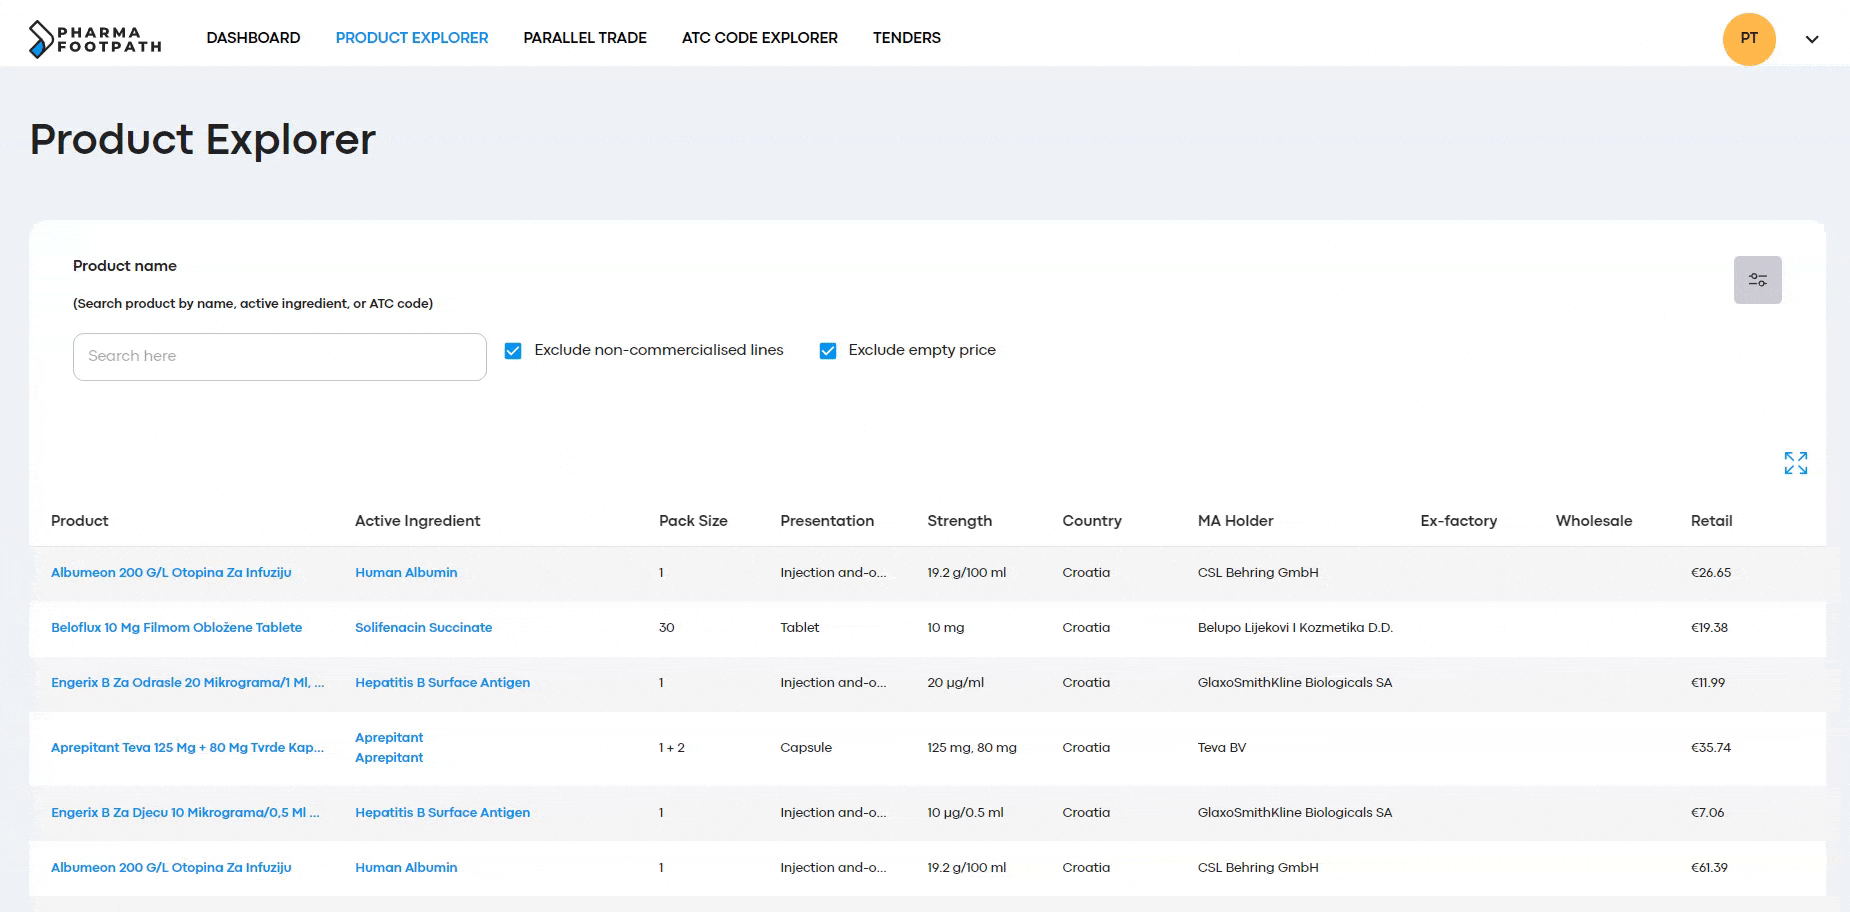The width and height of the screenshot is (1850, 912).
Task: Click Hepatitis B Surface Antigen for Engerix Djecu
Action: click(x=443, y=813)
